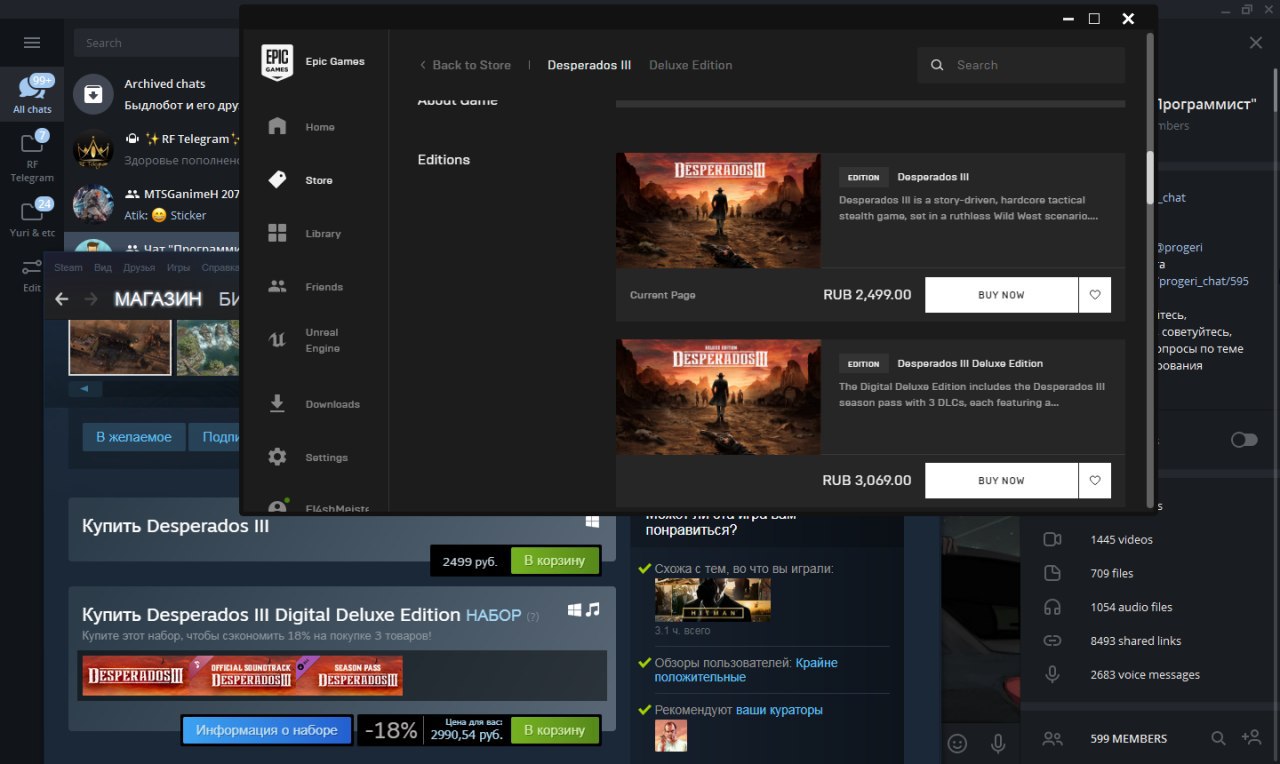The image size is (1280, 764).
Task: Buy now Desperados III for RUB 2,499.00
Action: 1001,295
